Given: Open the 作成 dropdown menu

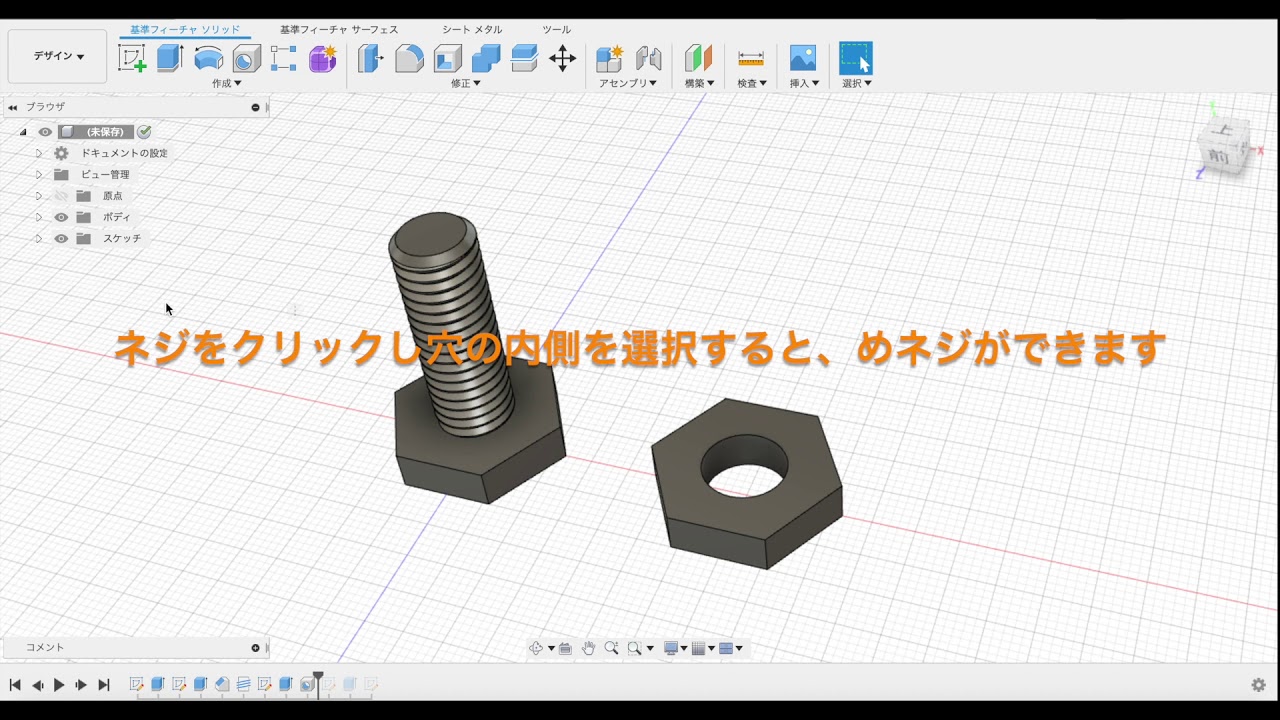Looking at the screenshot, I should click(227, 84).
